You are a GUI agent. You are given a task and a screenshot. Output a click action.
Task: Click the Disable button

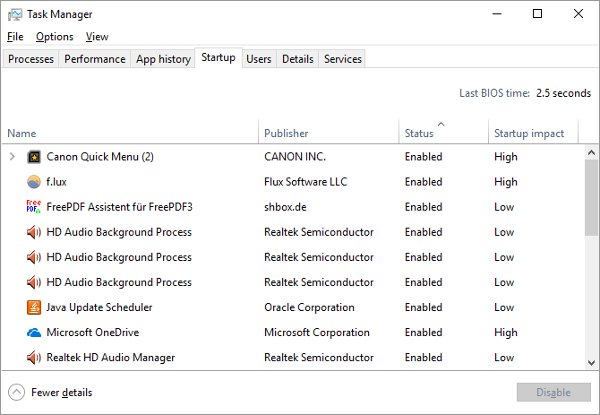click(553, 392)
